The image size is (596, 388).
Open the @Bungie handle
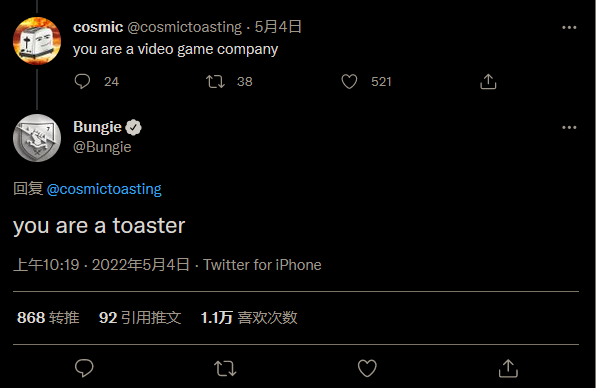click(x=102, y=147)
